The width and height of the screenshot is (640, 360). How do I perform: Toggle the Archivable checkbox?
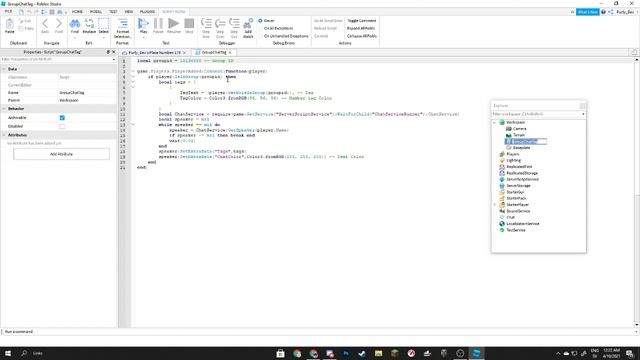click(62, 118)
